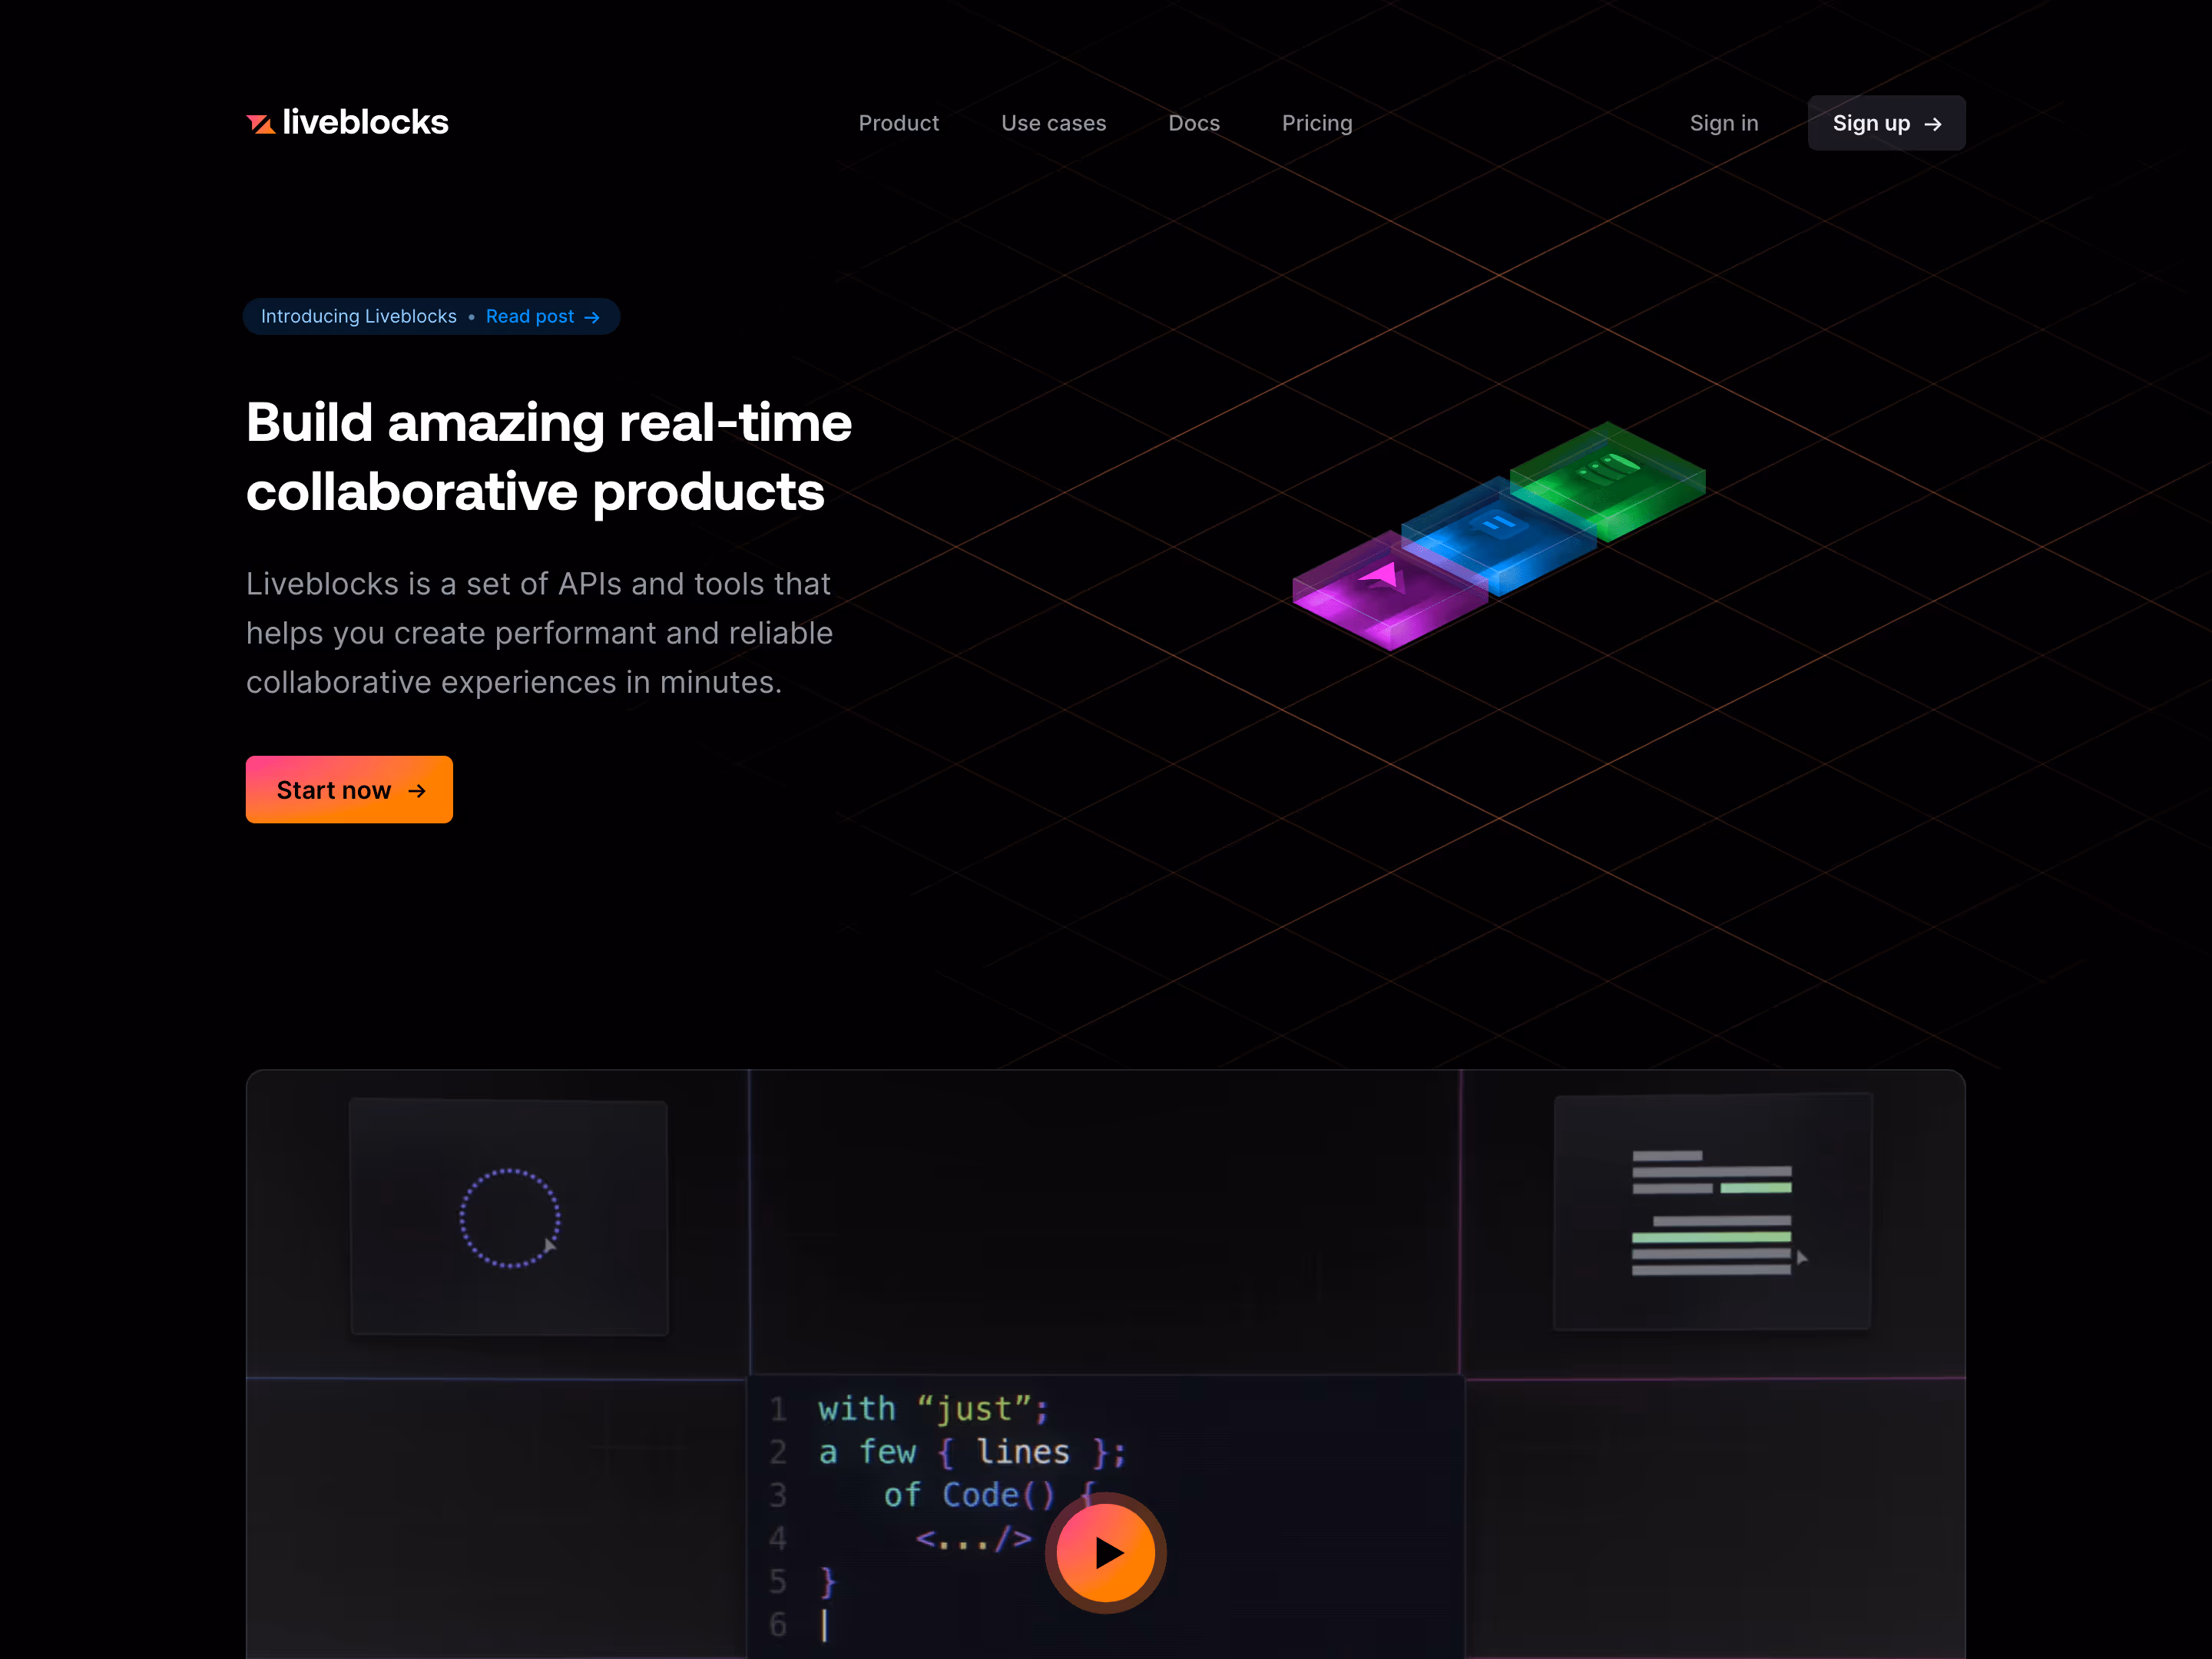Open the Pricing navigation item
The width and height of the screenshot is (2212, 1659).
point(1316,123)
